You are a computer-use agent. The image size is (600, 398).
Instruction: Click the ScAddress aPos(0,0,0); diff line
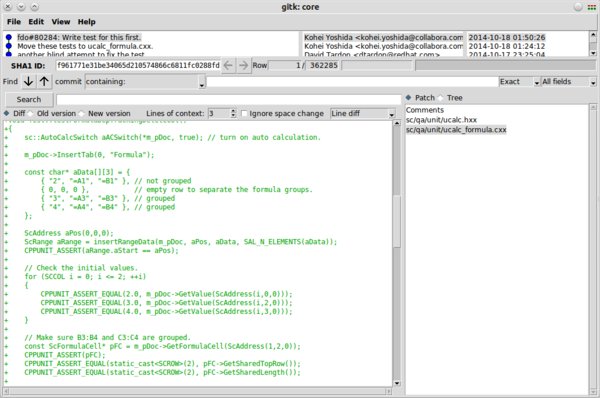(x=69, y=233)
